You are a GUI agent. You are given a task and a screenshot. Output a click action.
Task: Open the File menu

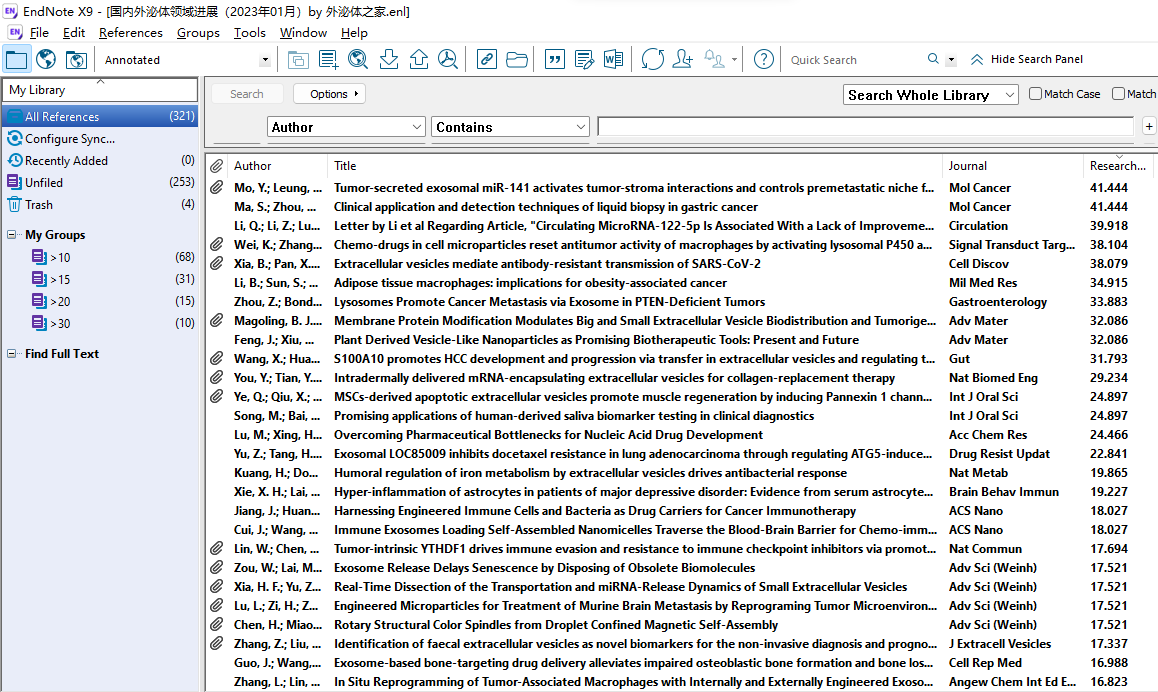click(39, 32)
